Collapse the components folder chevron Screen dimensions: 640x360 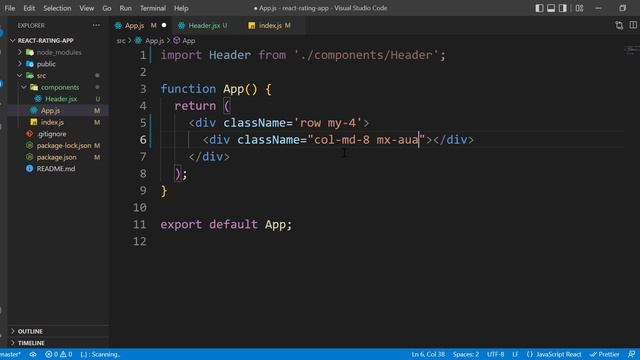click(24, 87)
